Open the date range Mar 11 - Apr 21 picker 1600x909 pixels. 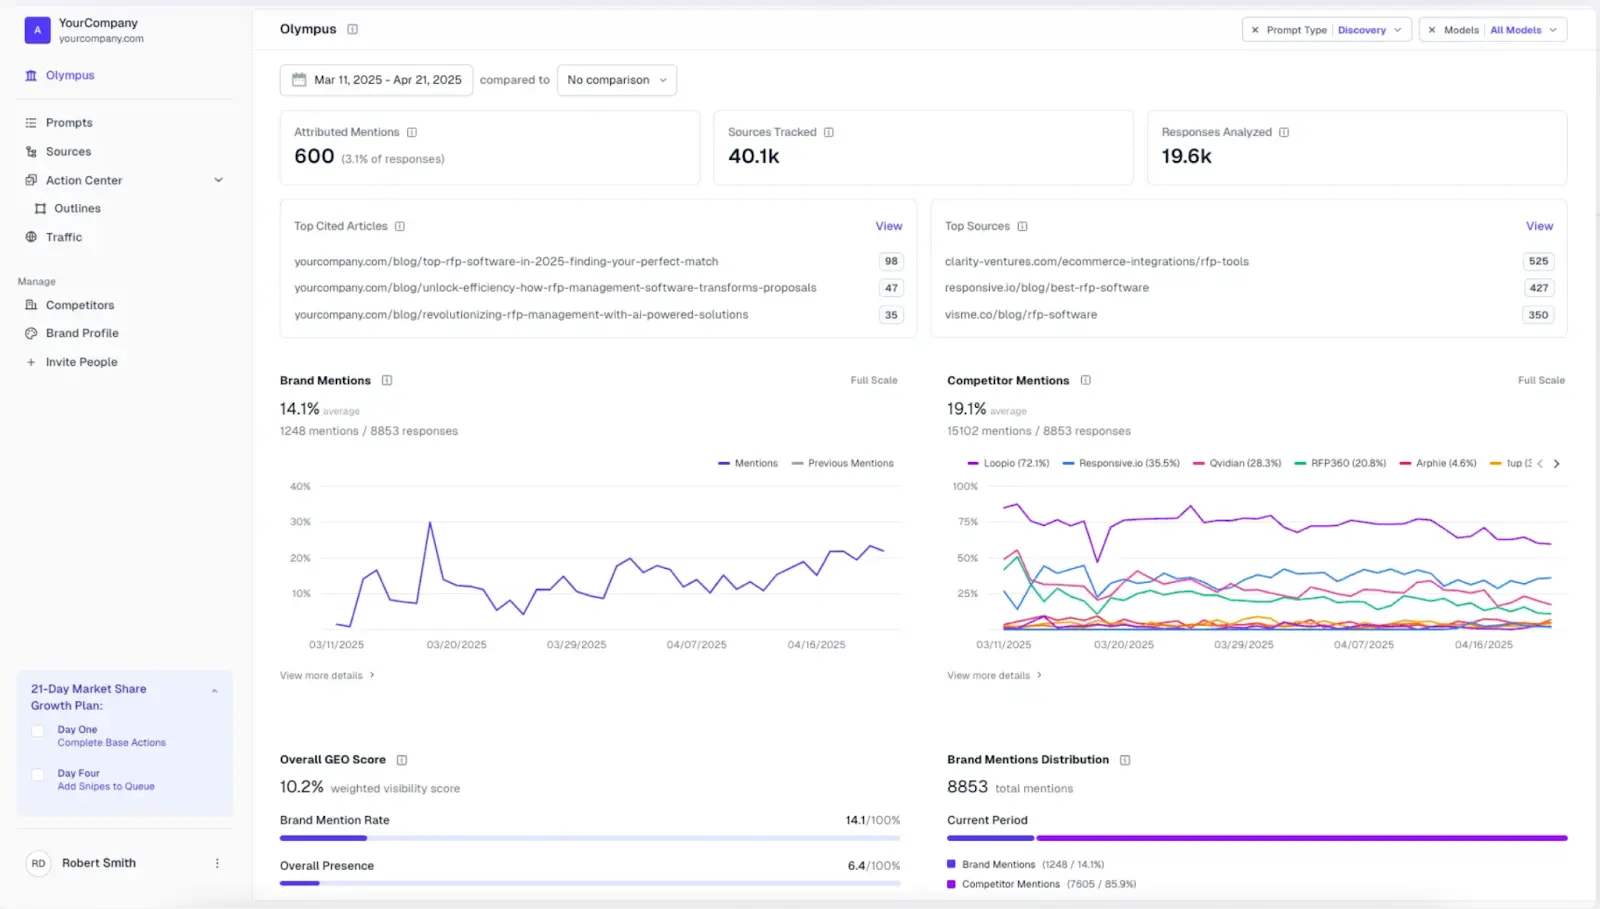tap(377, 80)
